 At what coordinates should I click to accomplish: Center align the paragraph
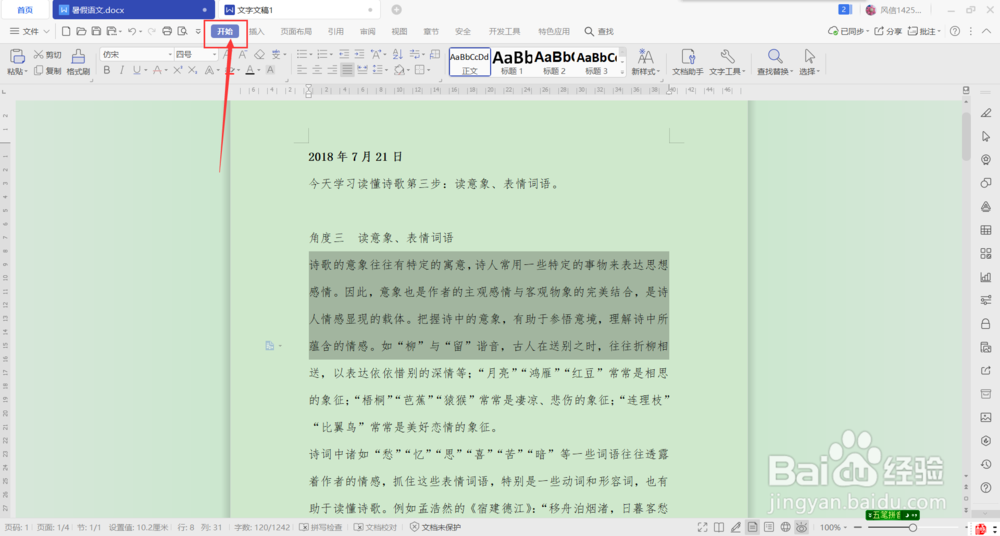click(317, 70)
